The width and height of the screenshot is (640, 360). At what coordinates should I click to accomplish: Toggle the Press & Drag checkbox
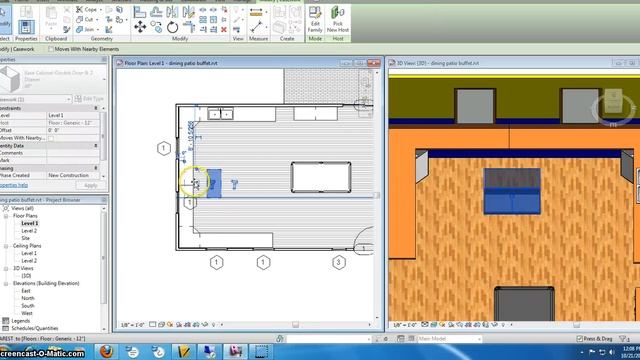[x=580, y=339]
